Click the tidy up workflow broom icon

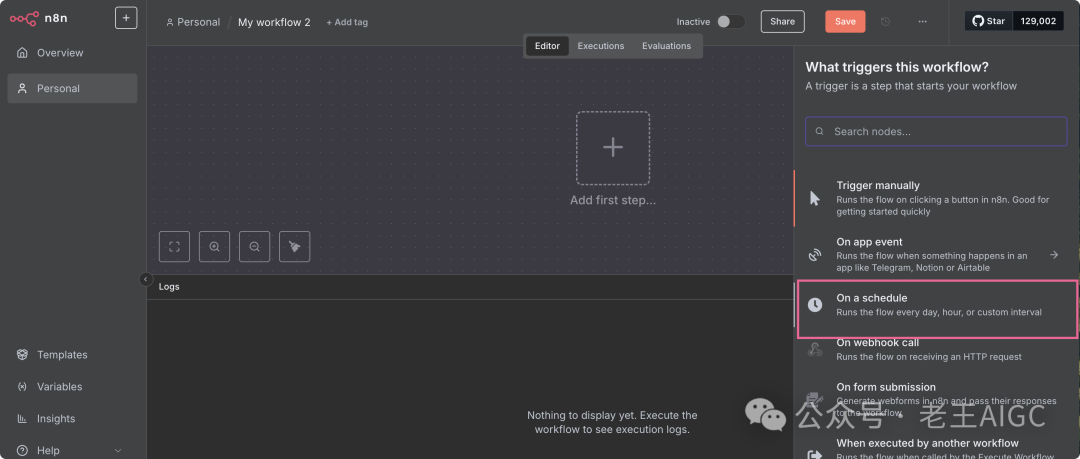tap(294, 247)
